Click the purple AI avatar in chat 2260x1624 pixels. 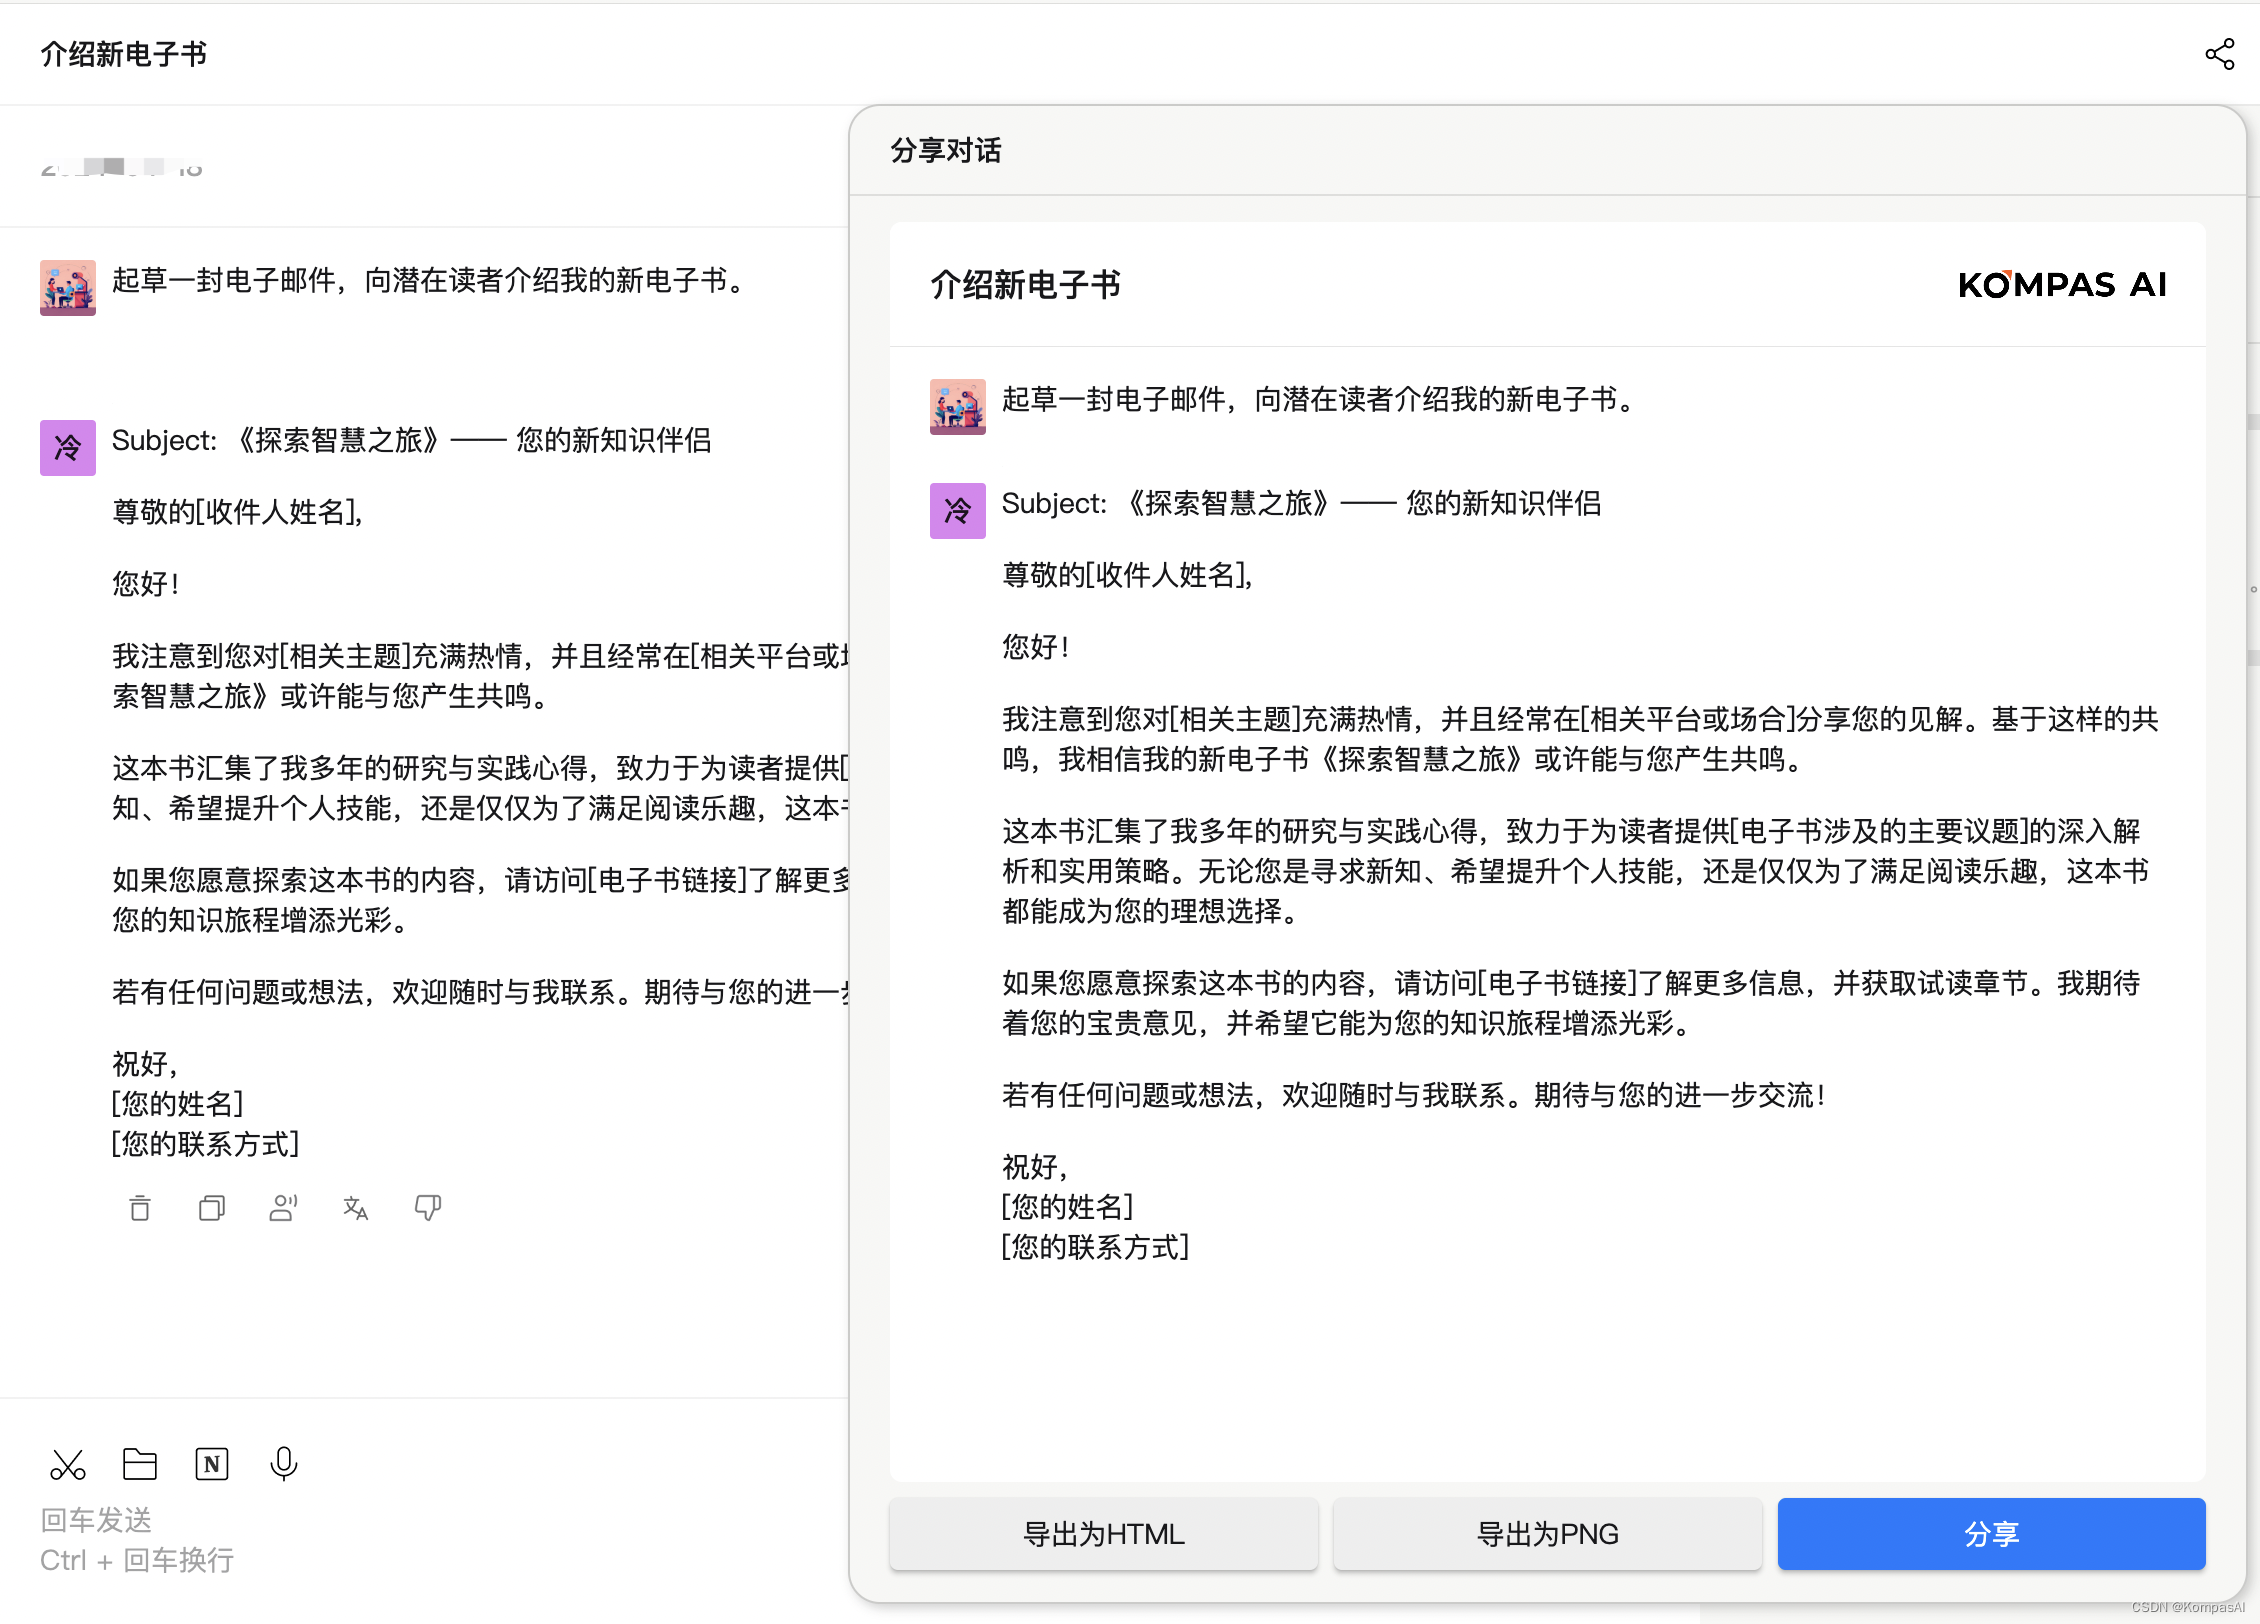click(68, 447)
